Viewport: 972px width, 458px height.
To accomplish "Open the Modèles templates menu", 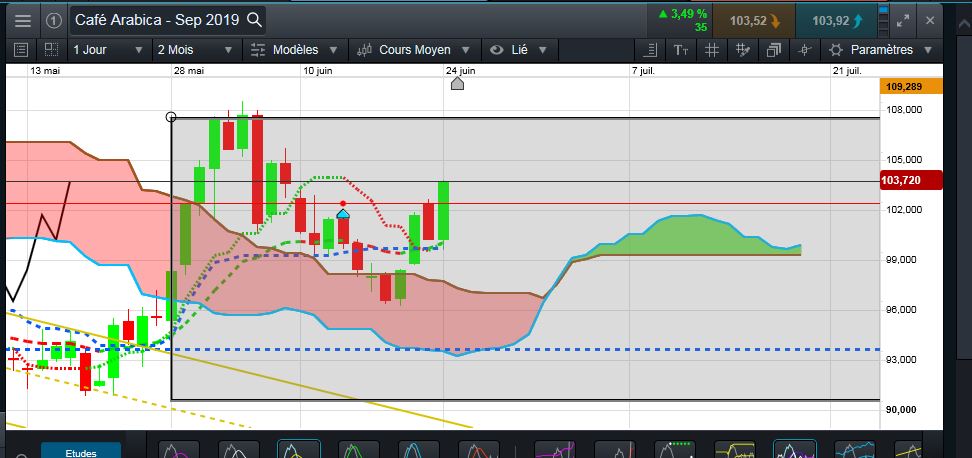I will 294,50.
